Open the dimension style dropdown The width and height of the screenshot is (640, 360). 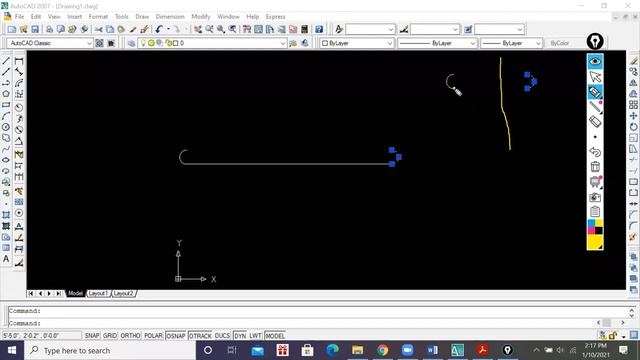click(435, 29)
